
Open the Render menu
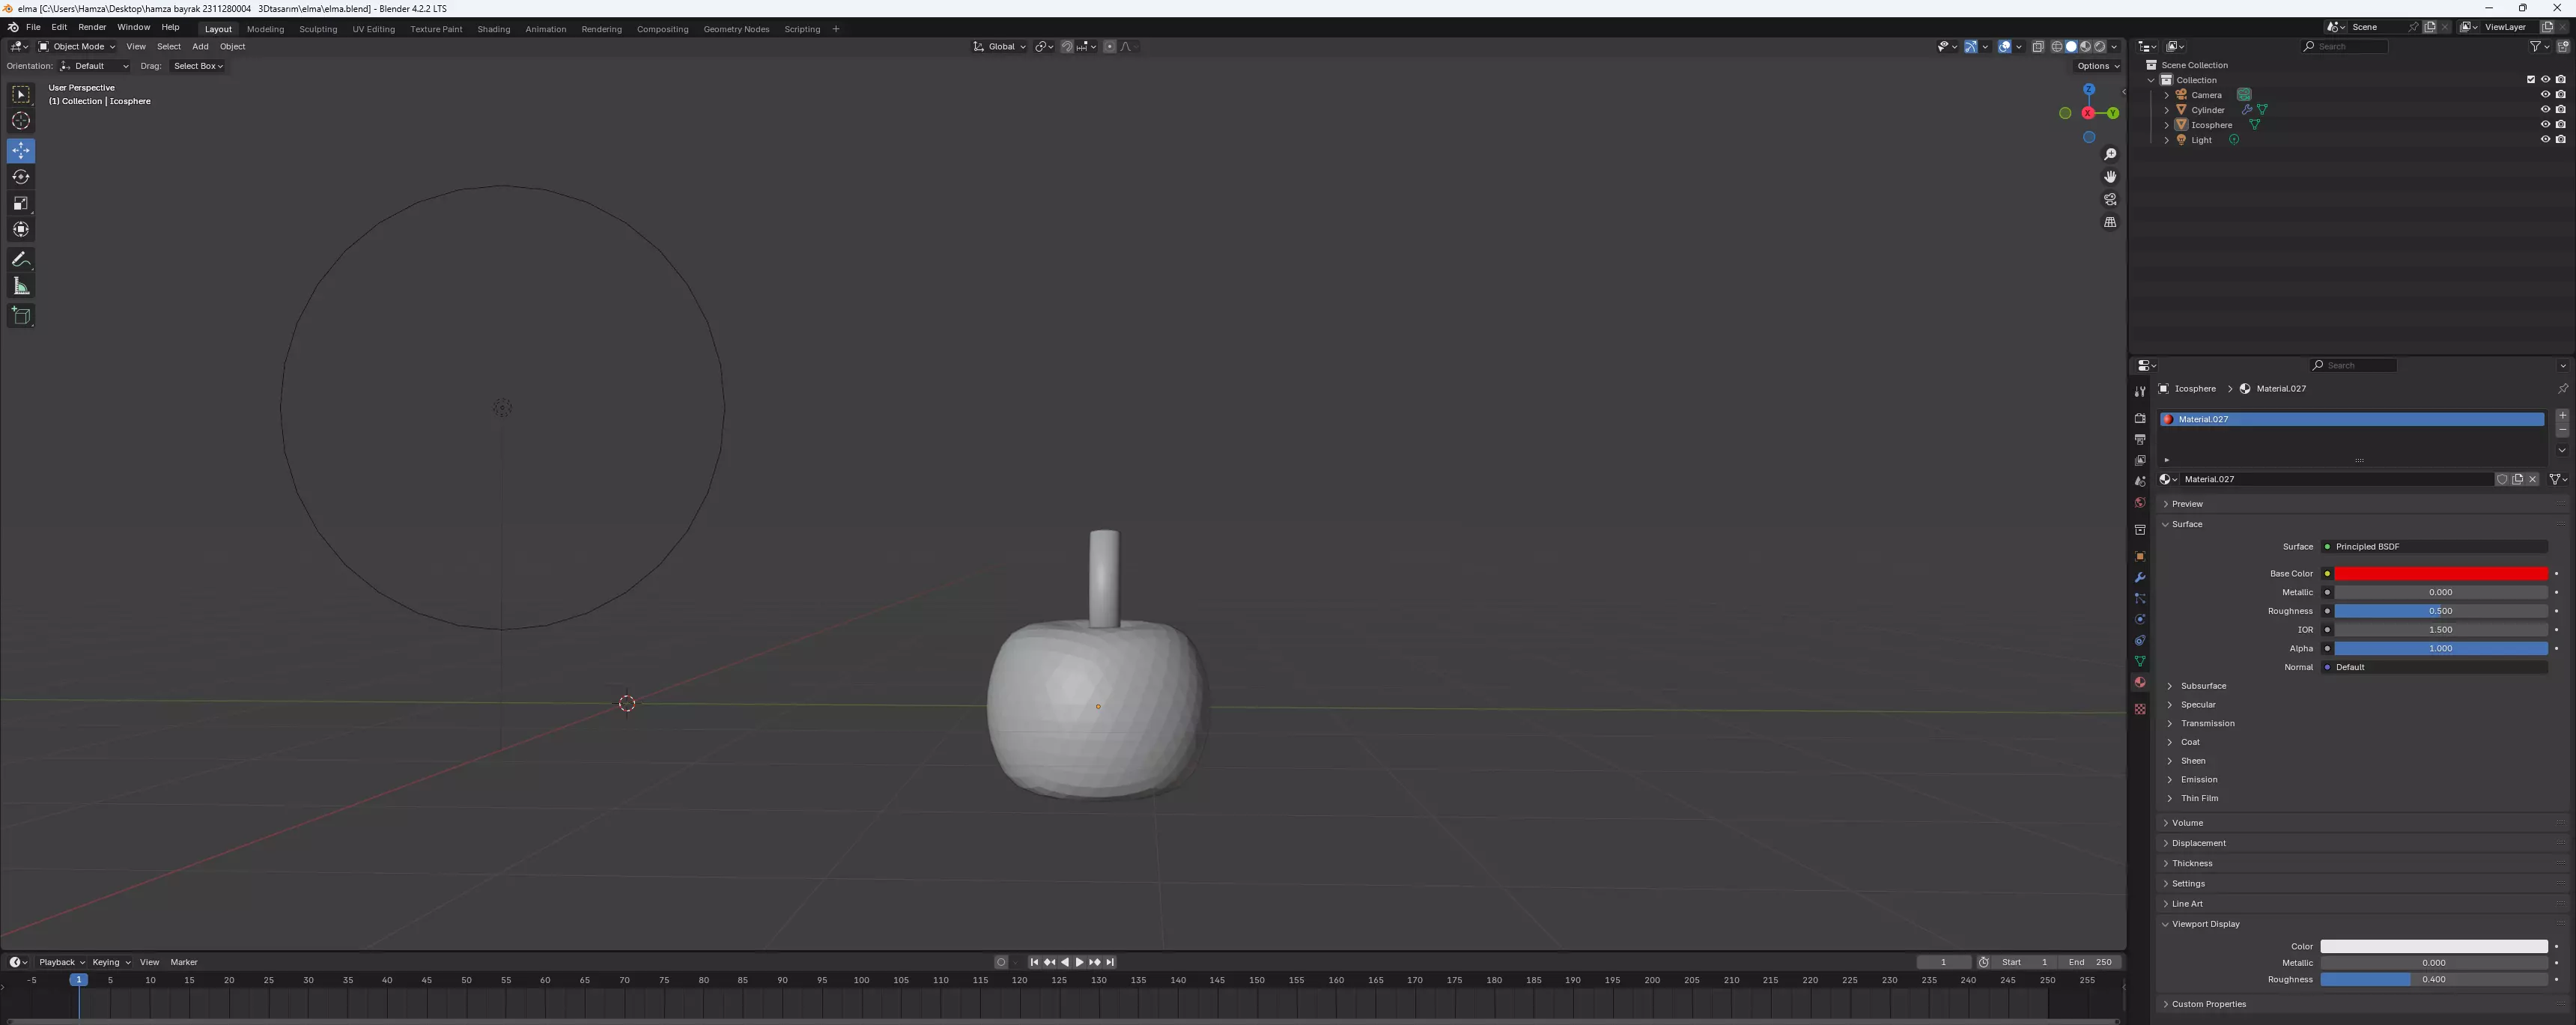coord(92,27)
